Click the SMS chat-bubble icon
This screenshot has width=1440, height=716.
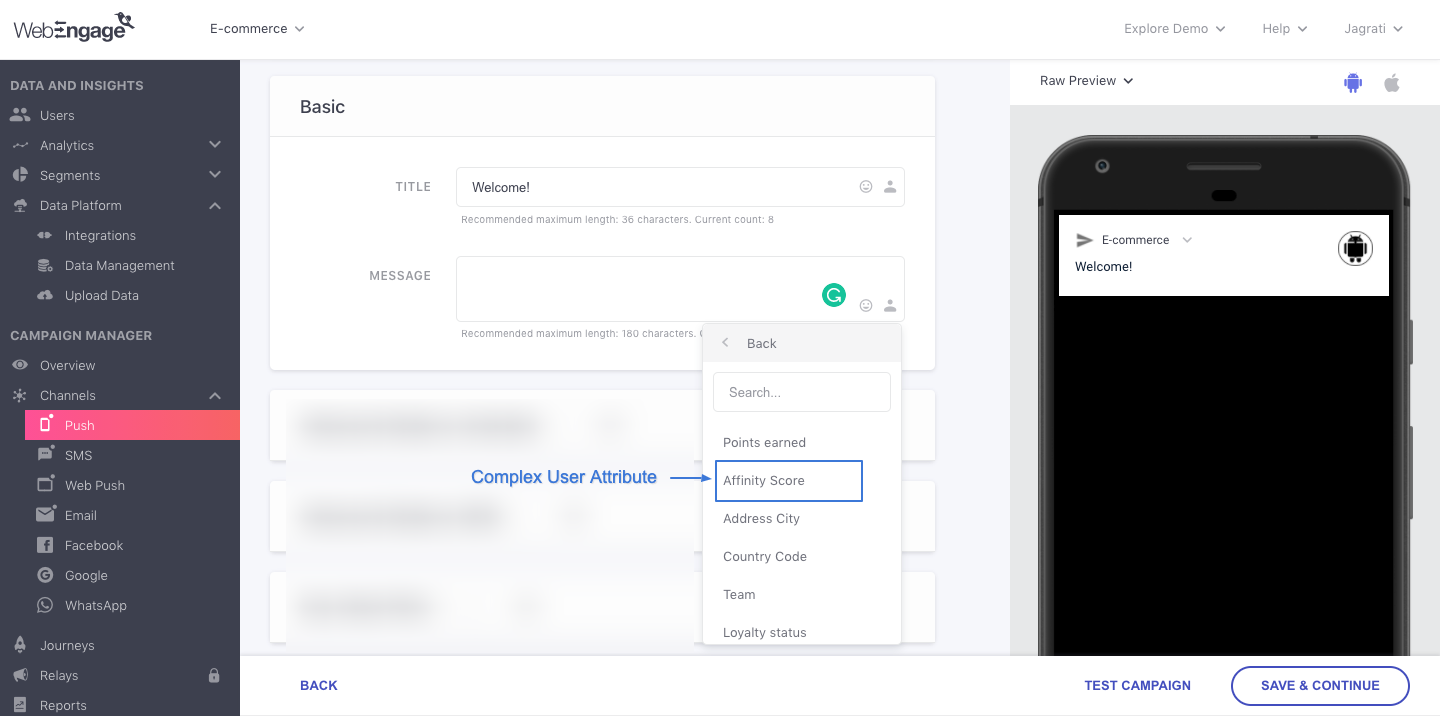[45, 454]
